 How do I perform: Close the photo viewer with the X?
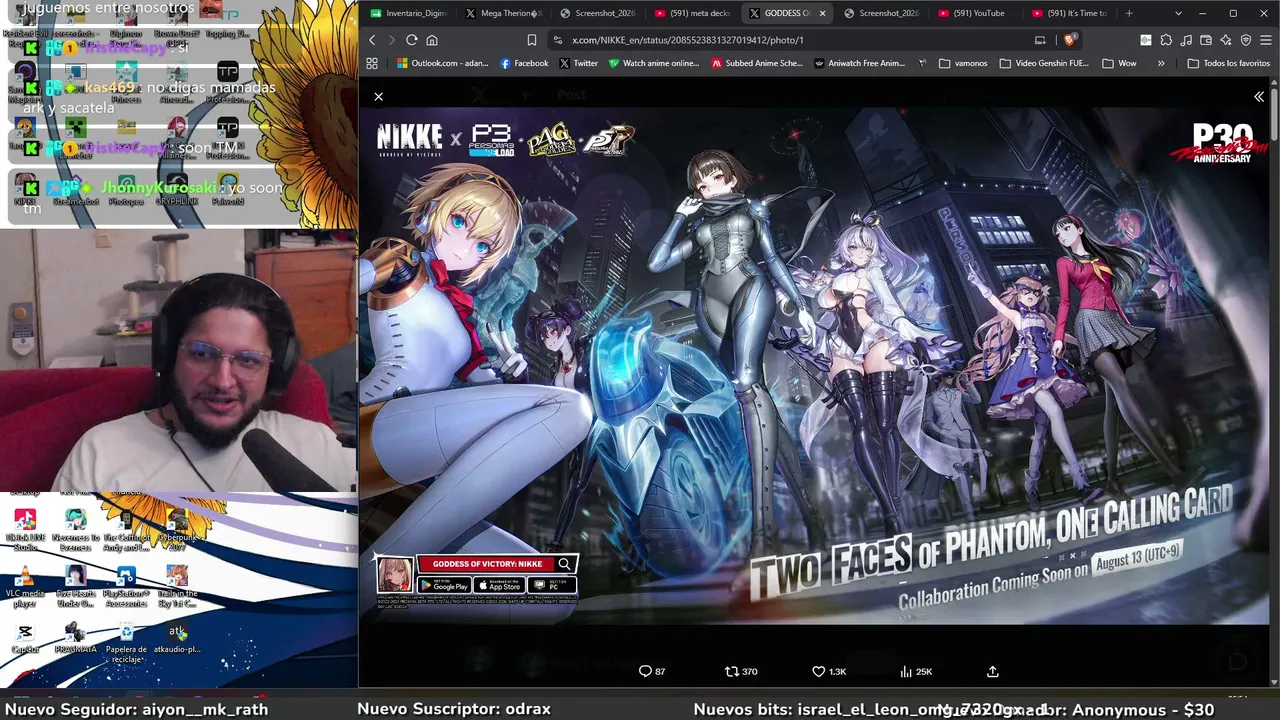point(378,96)
